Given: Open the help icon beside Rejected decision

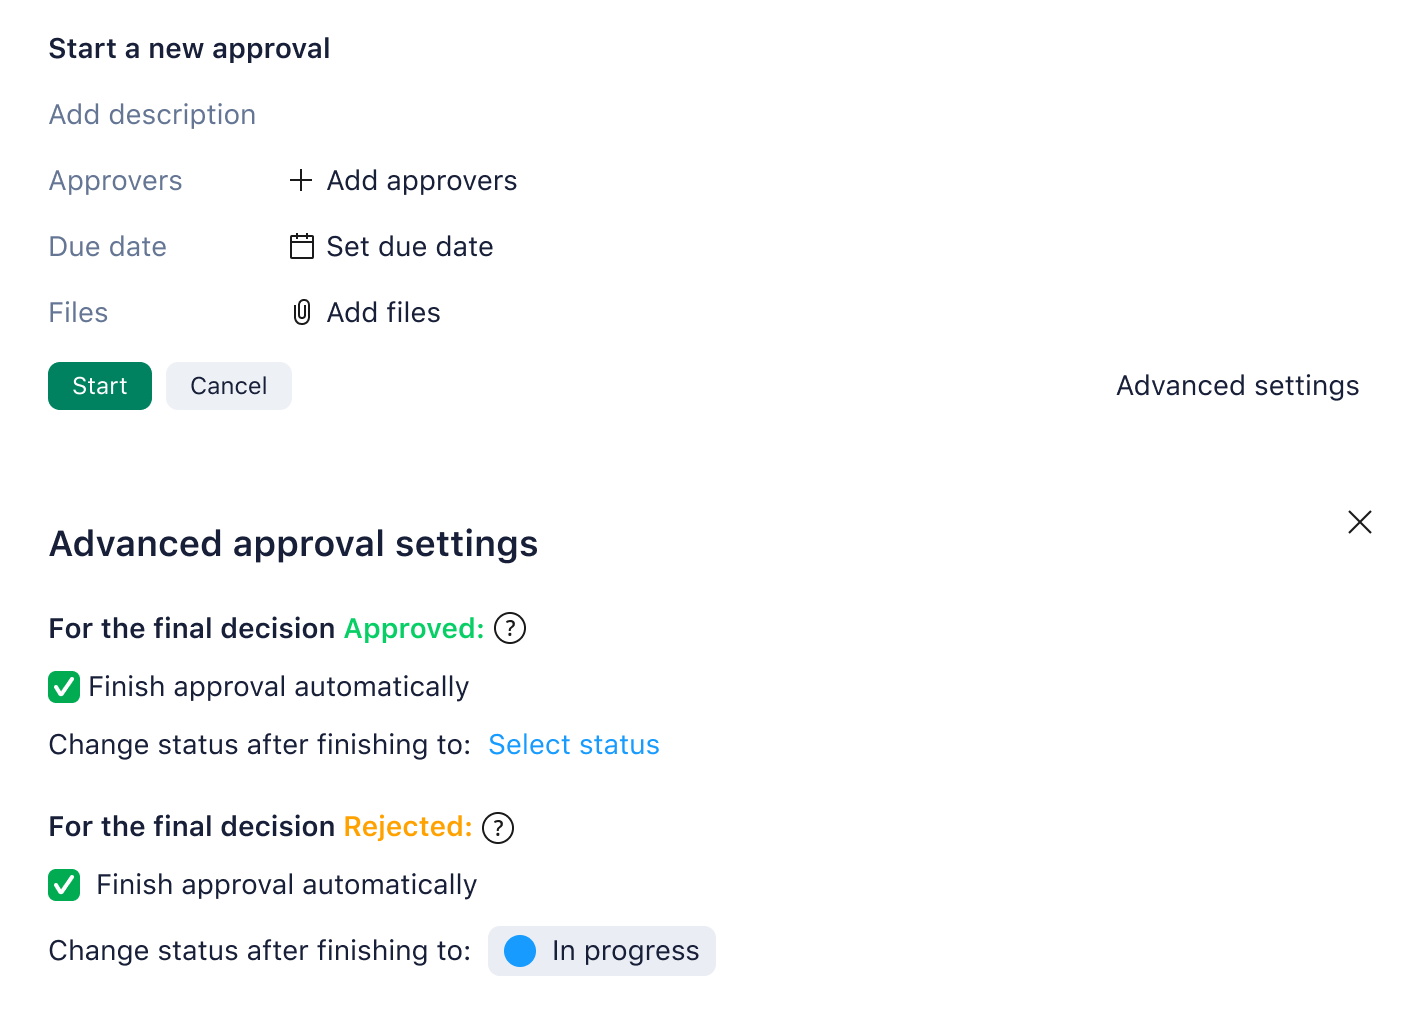Looking at the screenshot, I should tap(497, 827).
